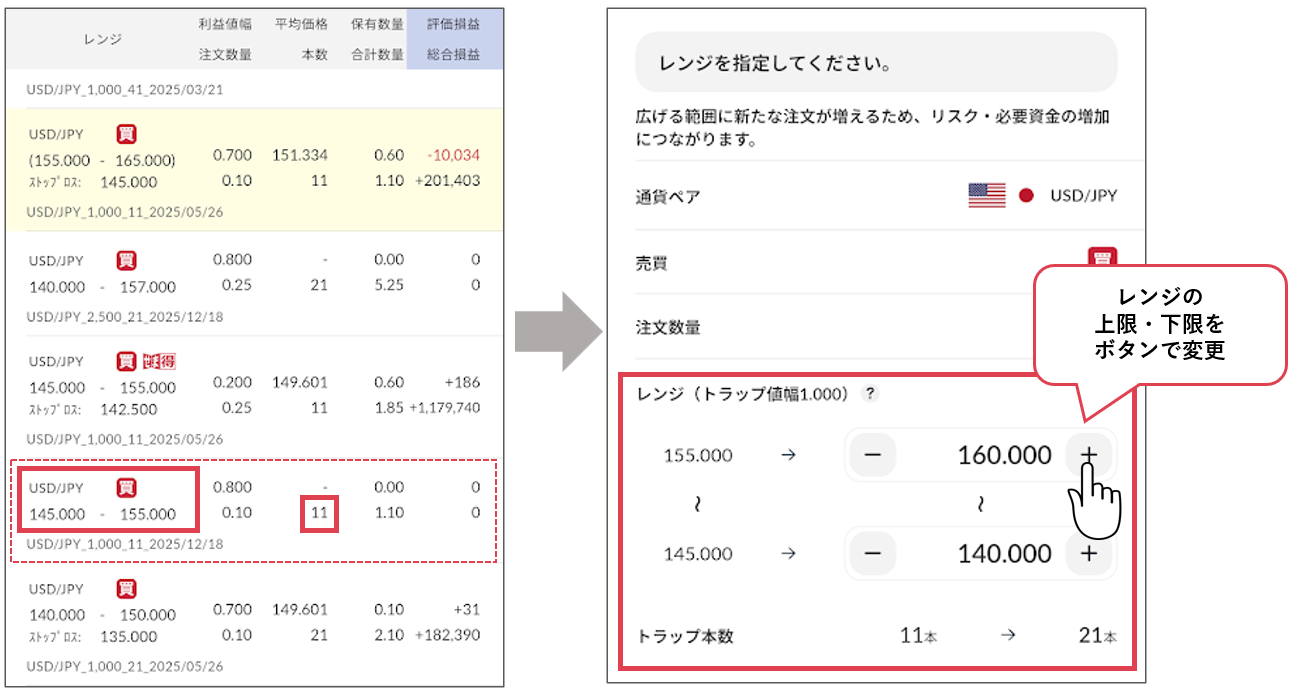Select the レンジ column header

[x=102, y=39]
